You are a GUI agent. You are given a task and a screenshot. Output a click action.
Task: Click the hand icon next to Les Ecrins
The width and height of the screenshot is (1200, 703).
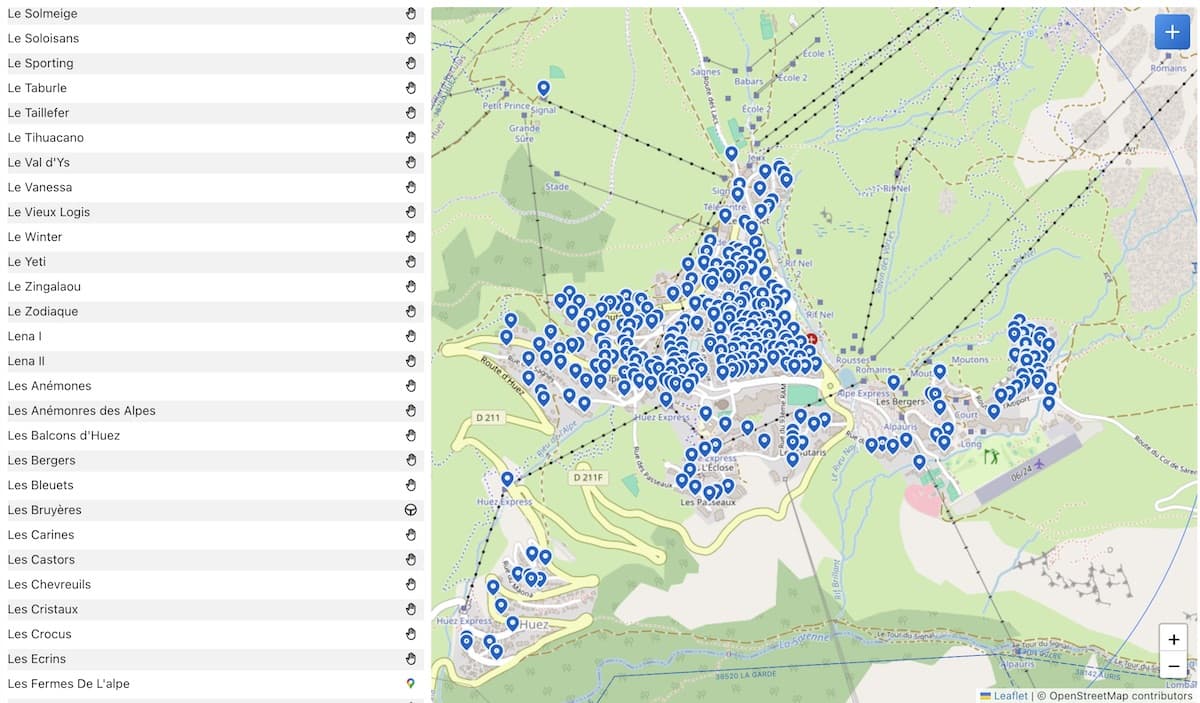point(411,658)
